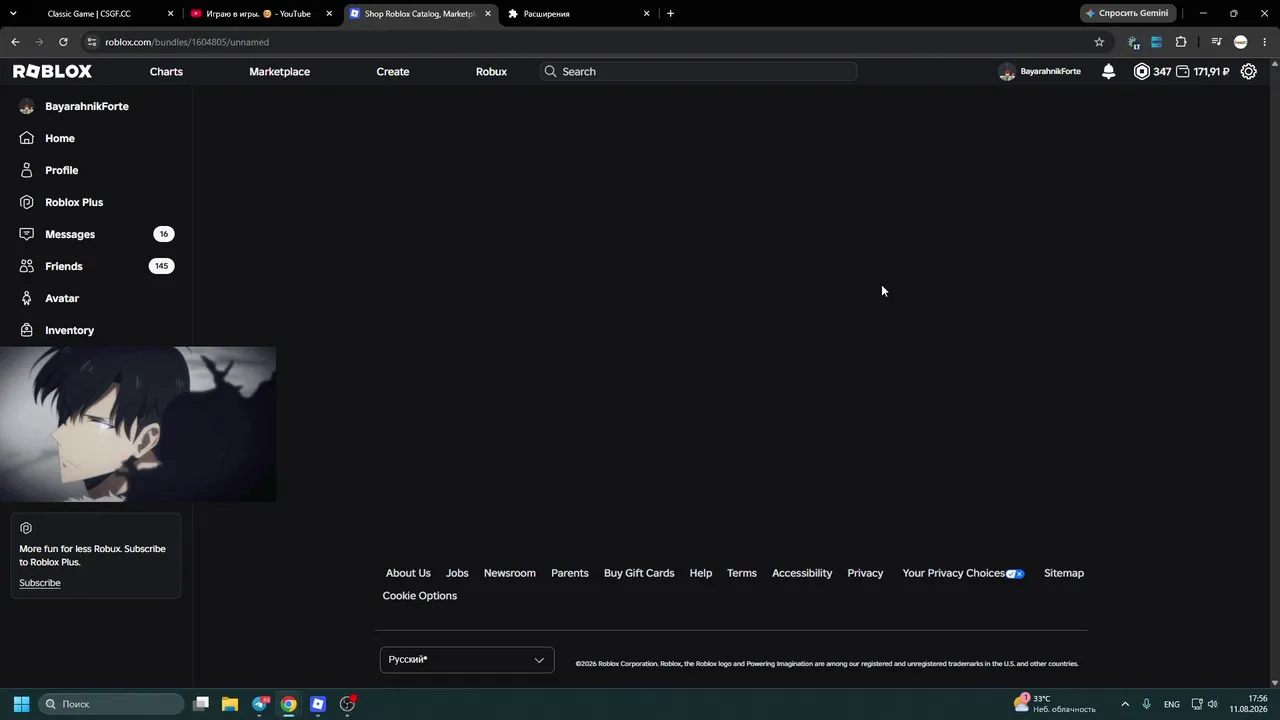
Task: Click the Спросить Gemini button
Action: [x=1127, y=14]
